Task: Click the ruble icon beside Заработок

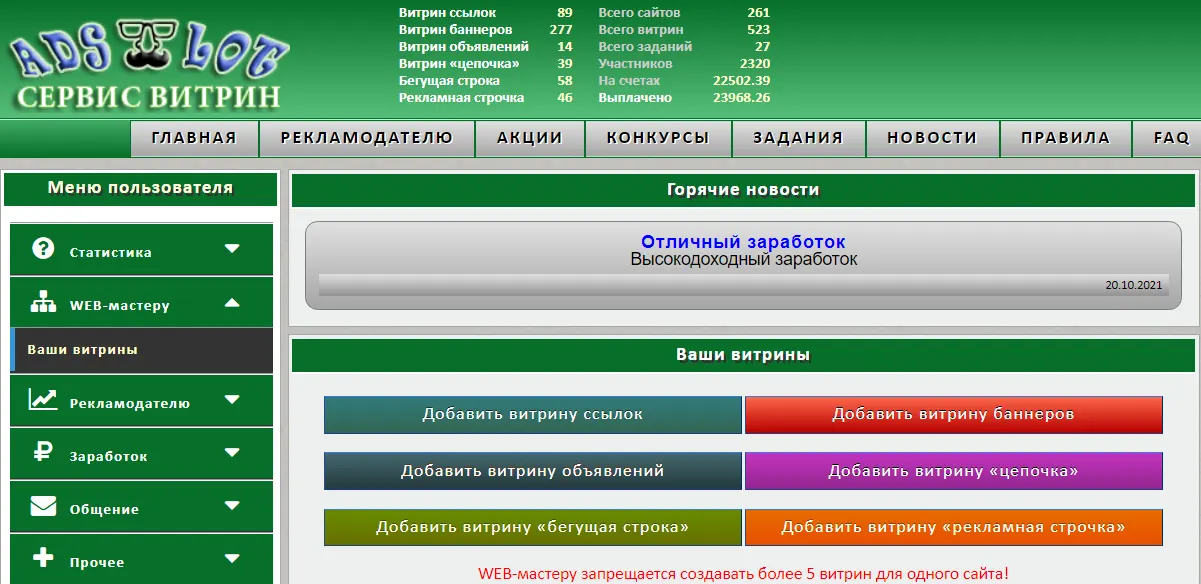Action: coord(43,453)
